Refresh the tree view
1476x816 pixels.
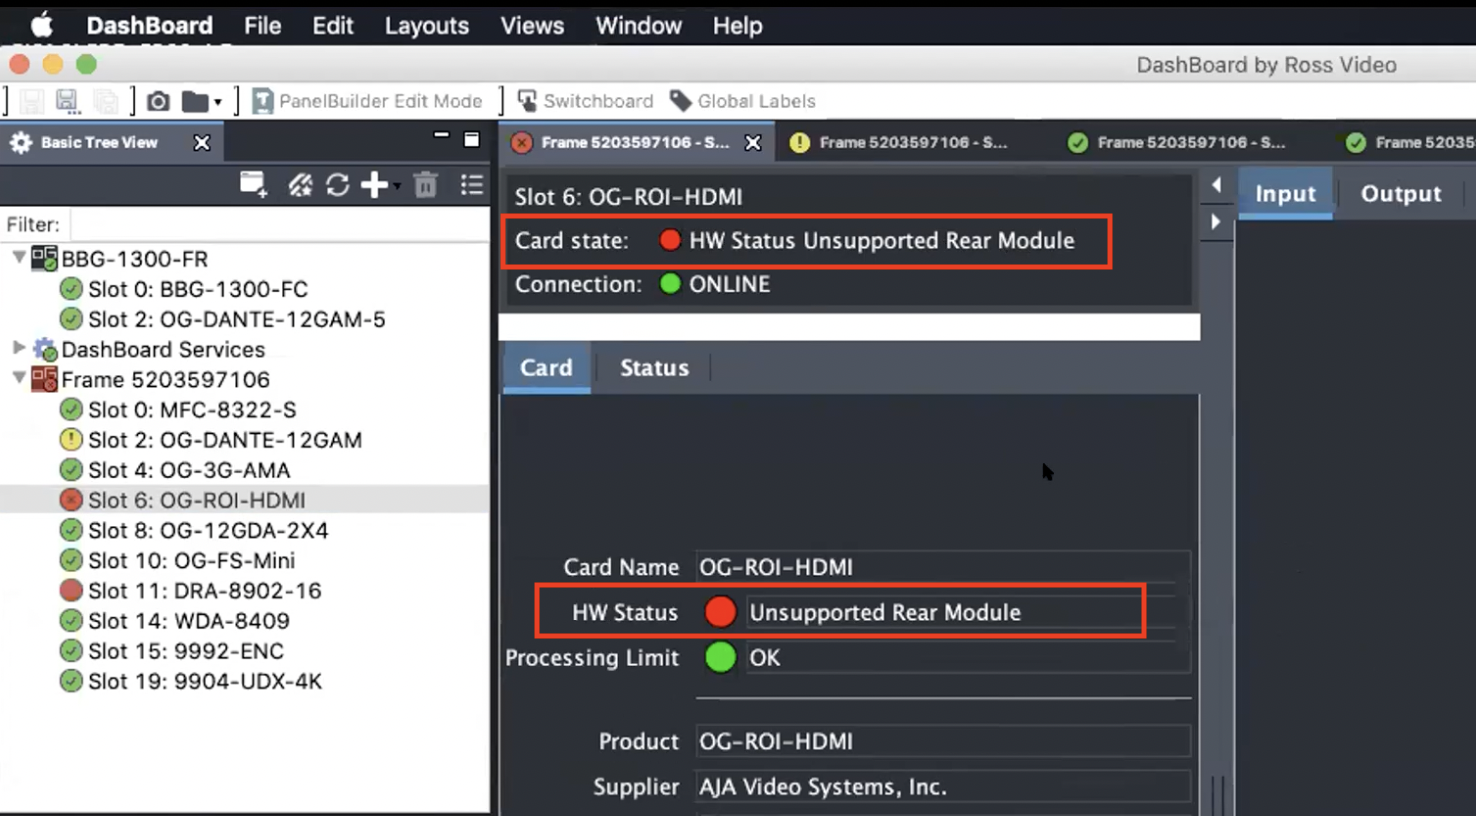[x=337, y=184]
